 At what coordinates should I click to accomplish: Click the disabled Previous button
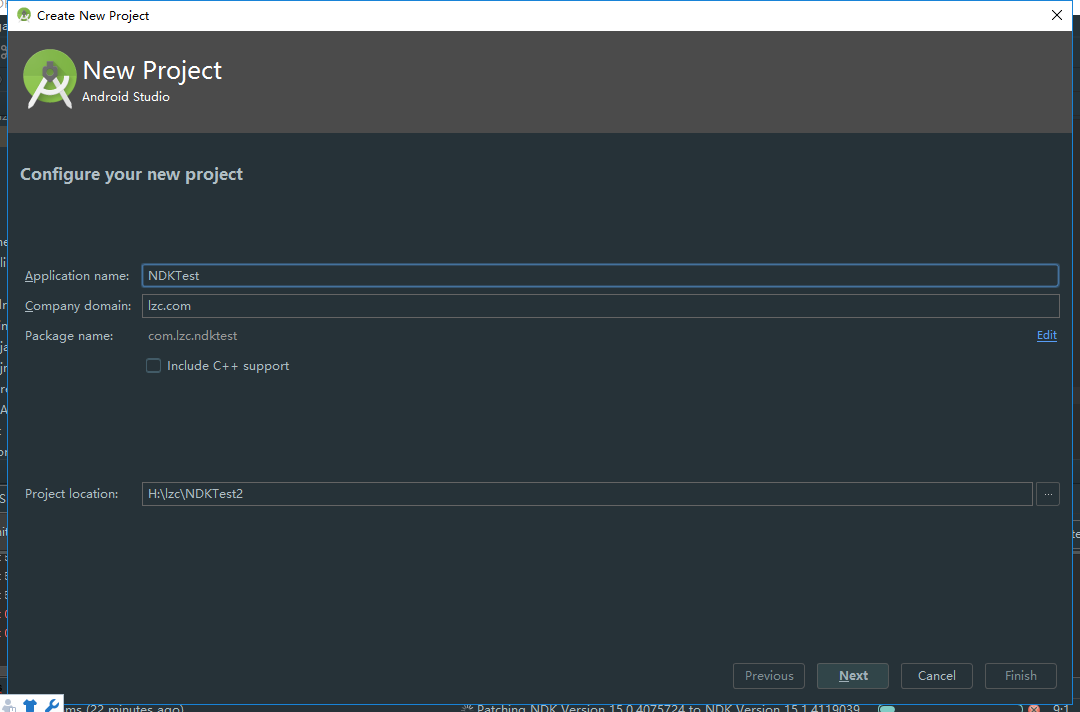[x=769, y=676]
